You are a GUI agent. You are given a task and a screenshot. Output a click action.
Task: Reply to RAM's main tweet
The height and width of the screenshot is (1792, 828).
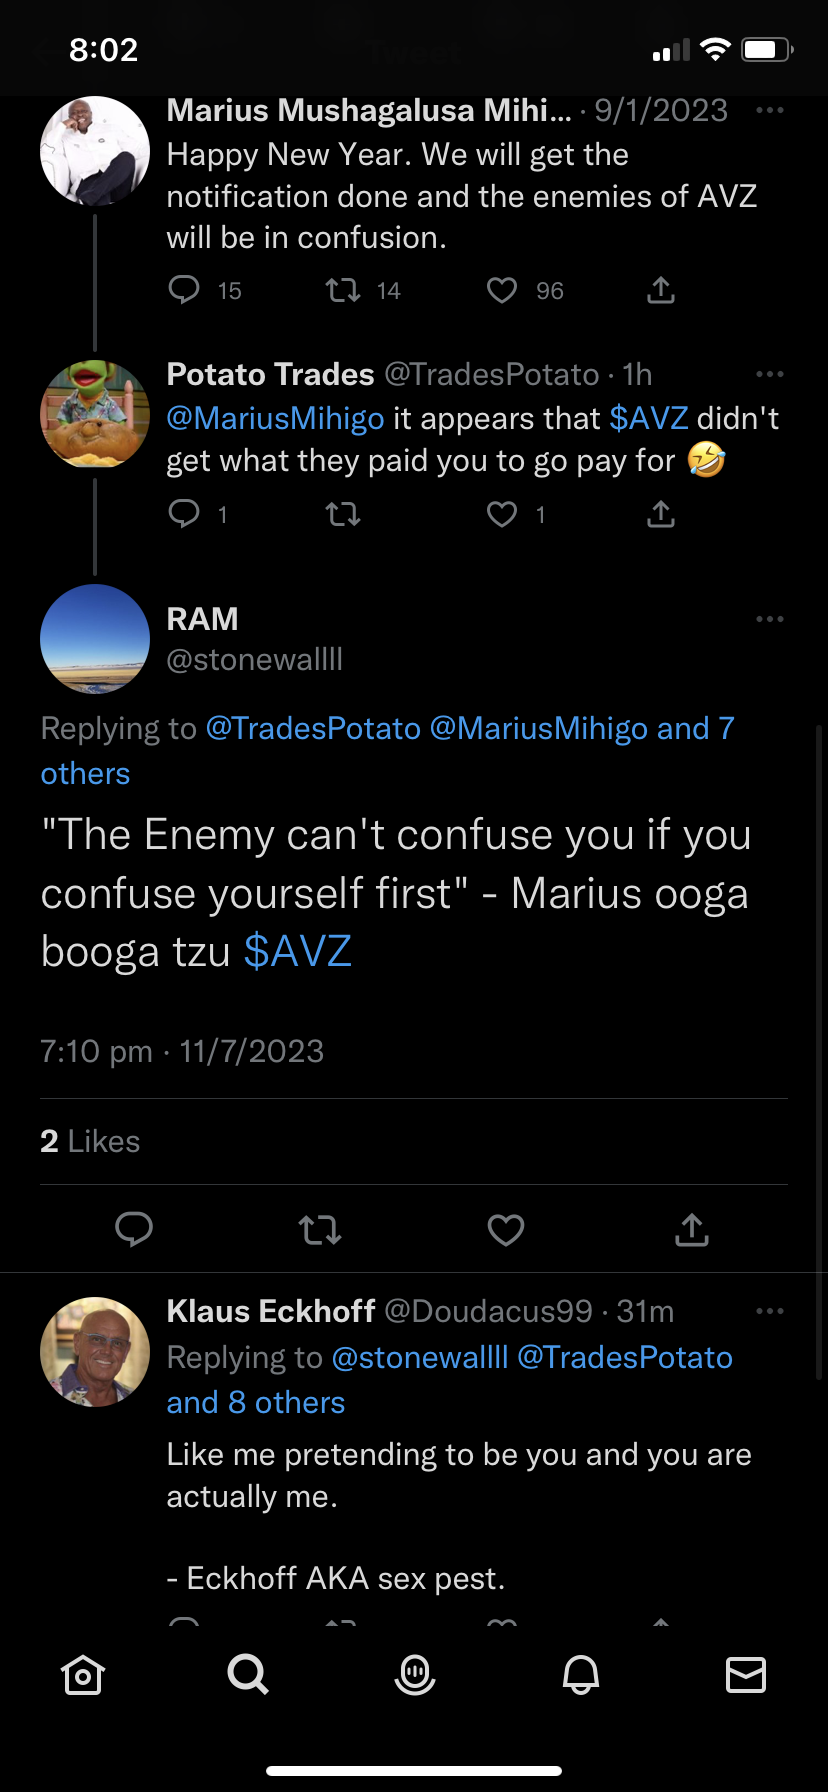tap(134, 1229)
